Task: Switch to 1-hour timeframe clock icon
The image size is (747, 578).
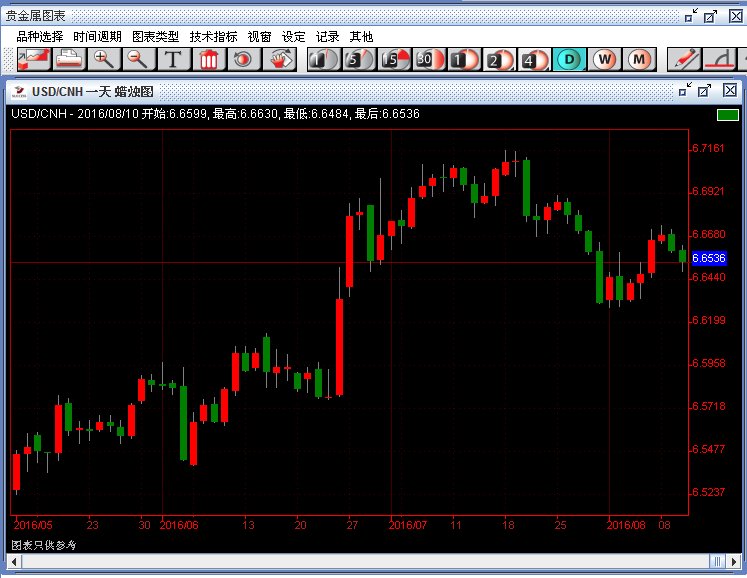Action: pos(464,60)
